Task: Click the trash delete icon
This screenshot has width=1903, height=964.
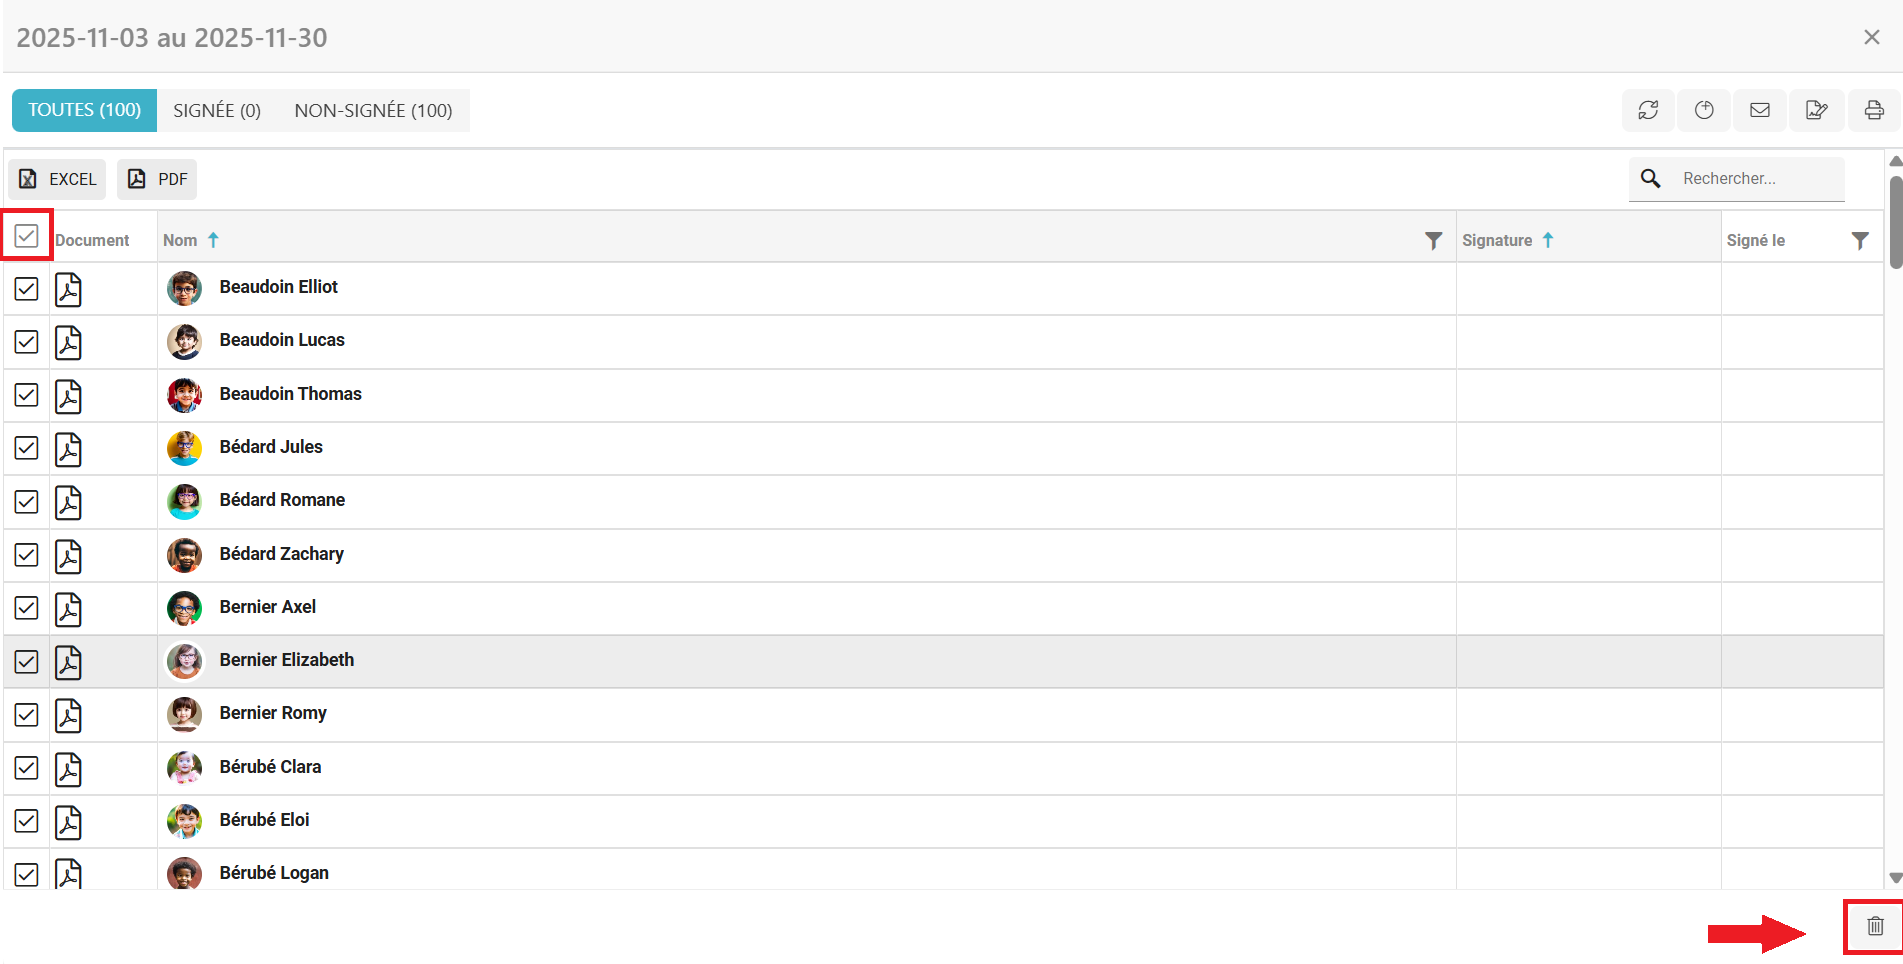Action: click(1875, 926)
